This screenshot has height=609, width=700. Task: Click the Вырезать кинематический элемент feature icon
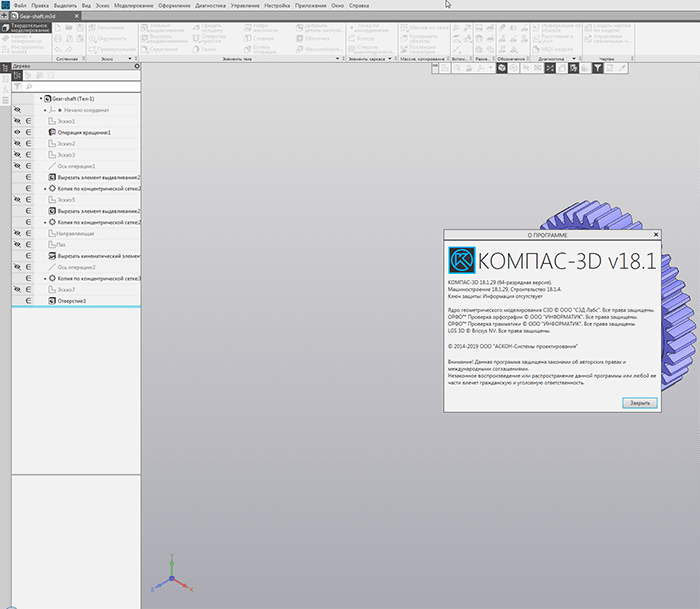click(x=52, y=256)
